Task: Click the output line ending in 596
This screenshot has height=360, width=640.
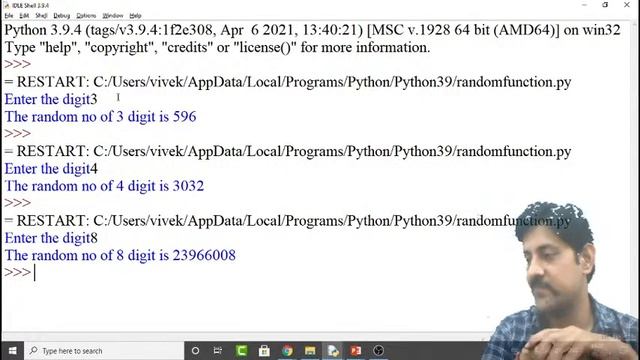Action: [x=100, y=117]
